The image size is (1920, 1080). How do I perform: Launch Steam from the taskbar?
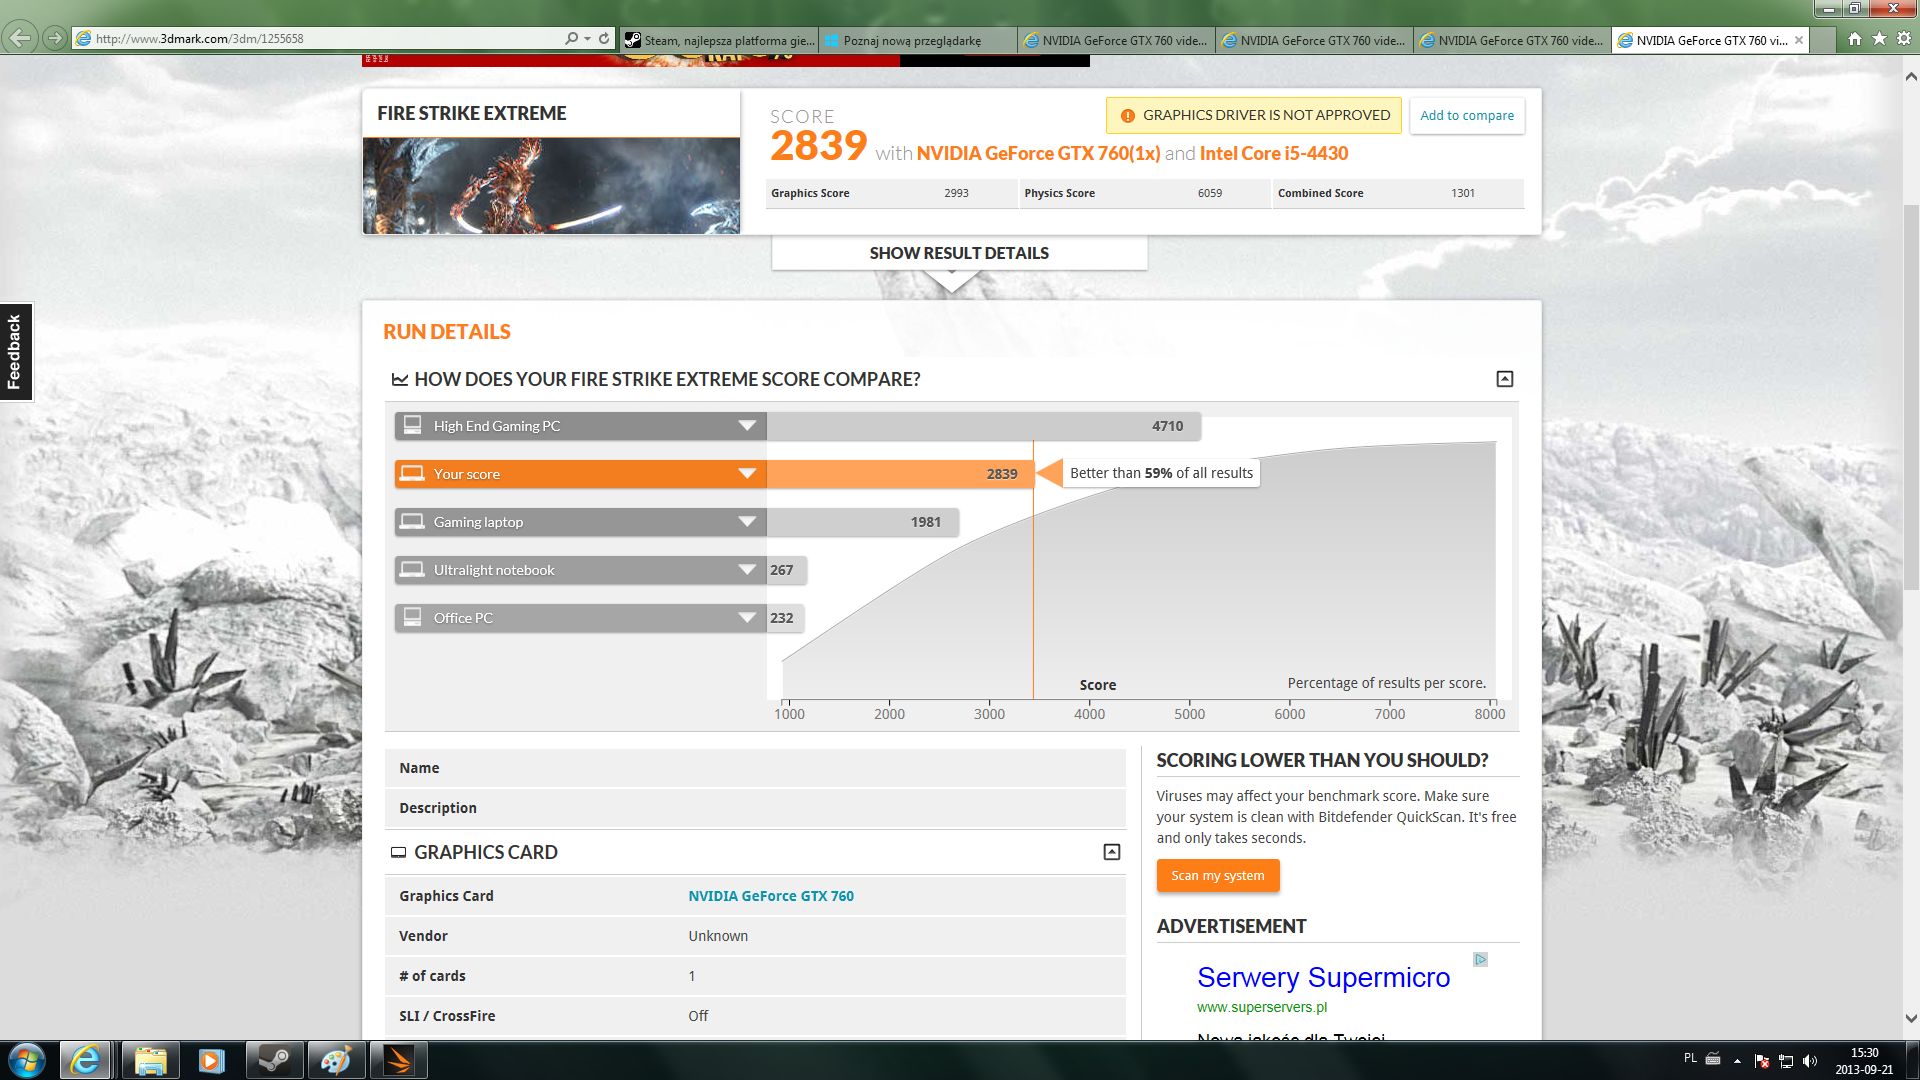coord(273,1060)
